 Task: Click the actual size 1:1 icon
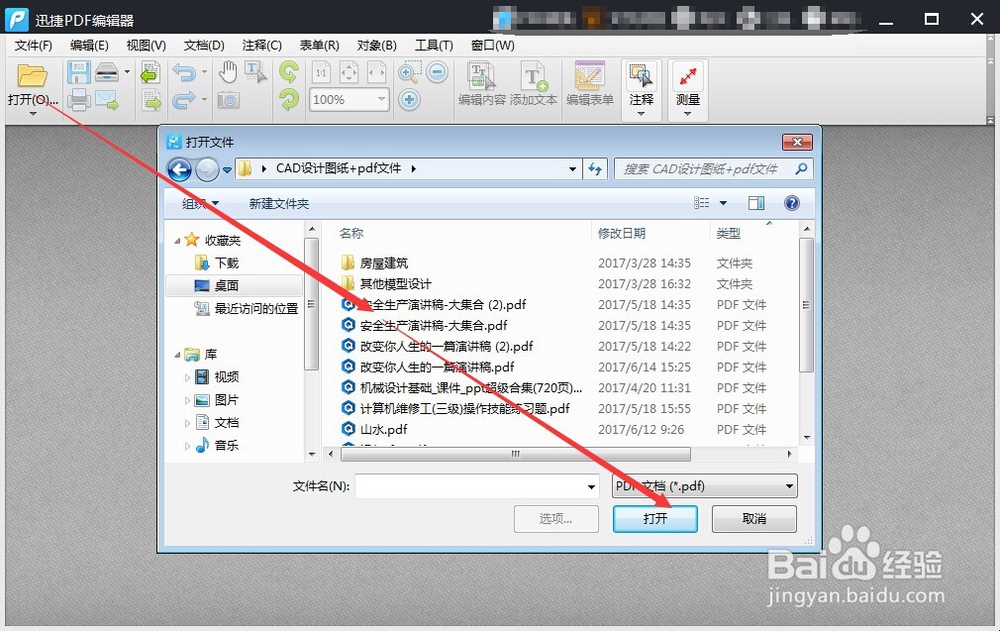click(x=321, y=72)
